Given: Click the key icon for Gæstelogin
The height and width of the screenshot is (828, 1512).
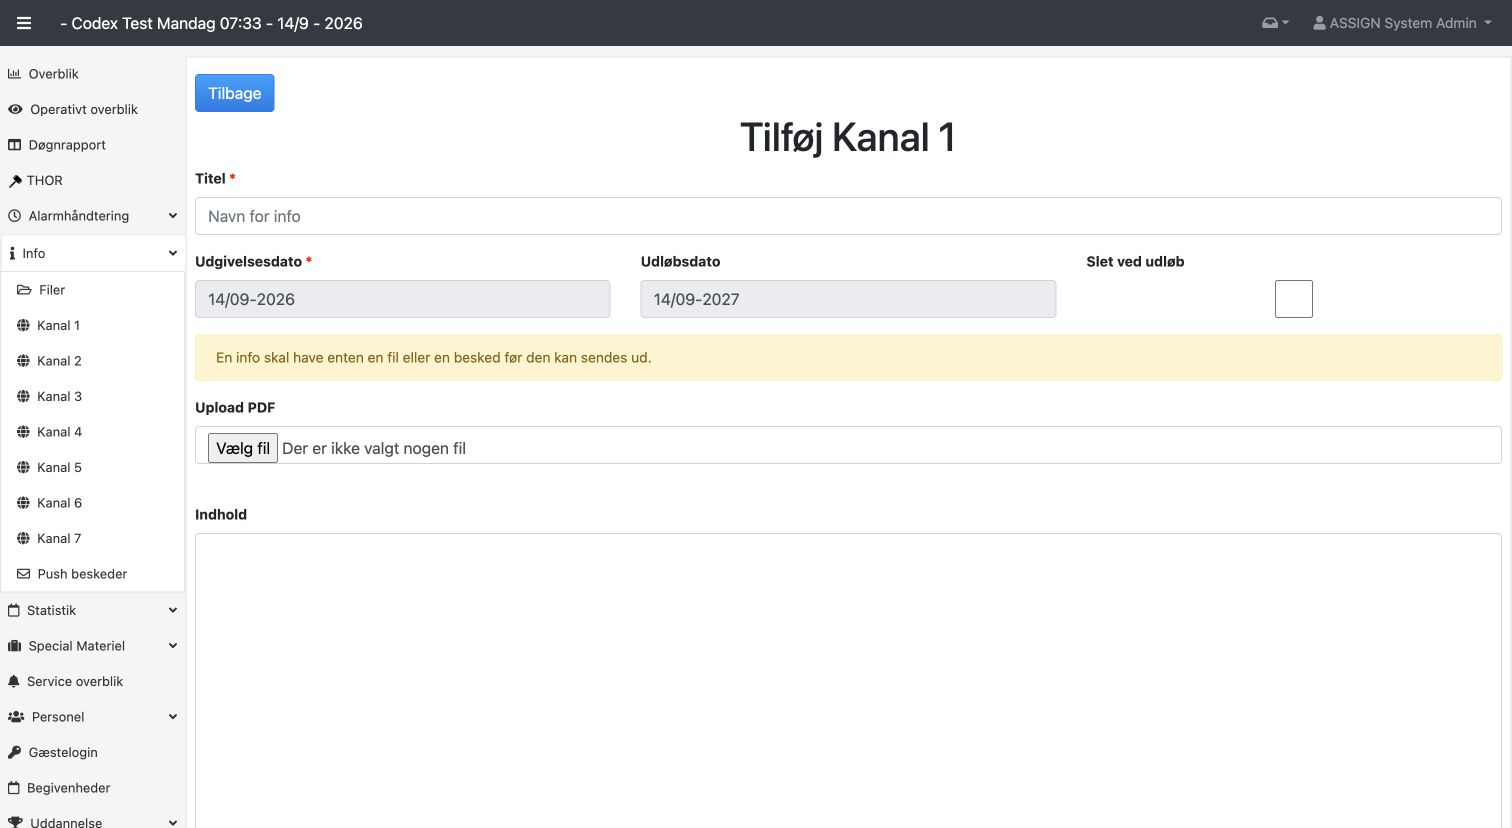Looking at the screenshot, I should [x=15, y=752].
